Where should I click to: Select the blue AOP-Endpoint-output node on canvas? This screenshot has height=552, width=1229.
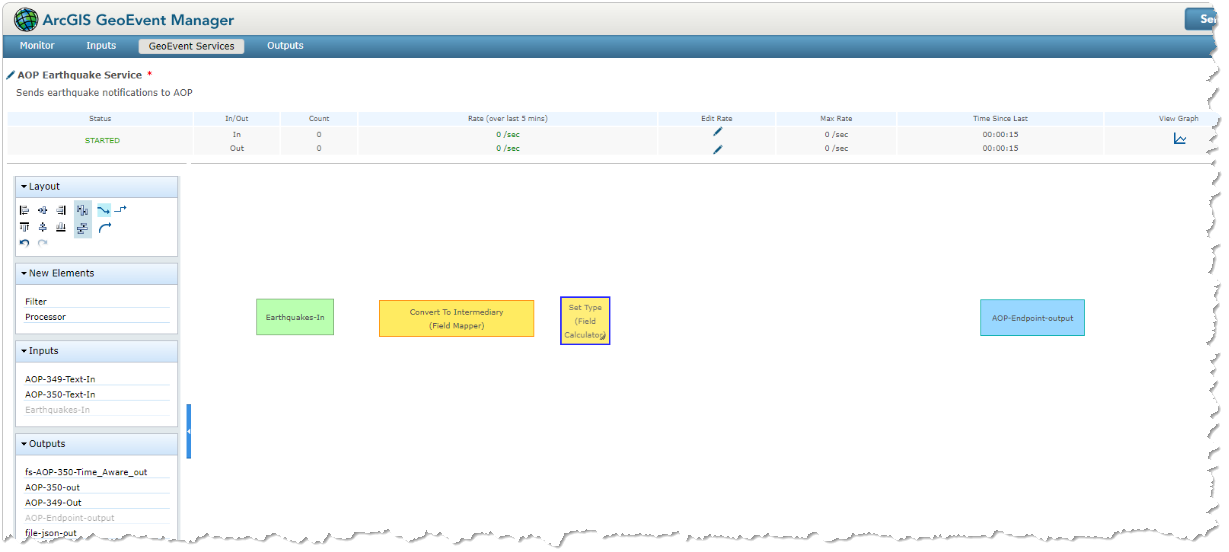coord(1032,318)
